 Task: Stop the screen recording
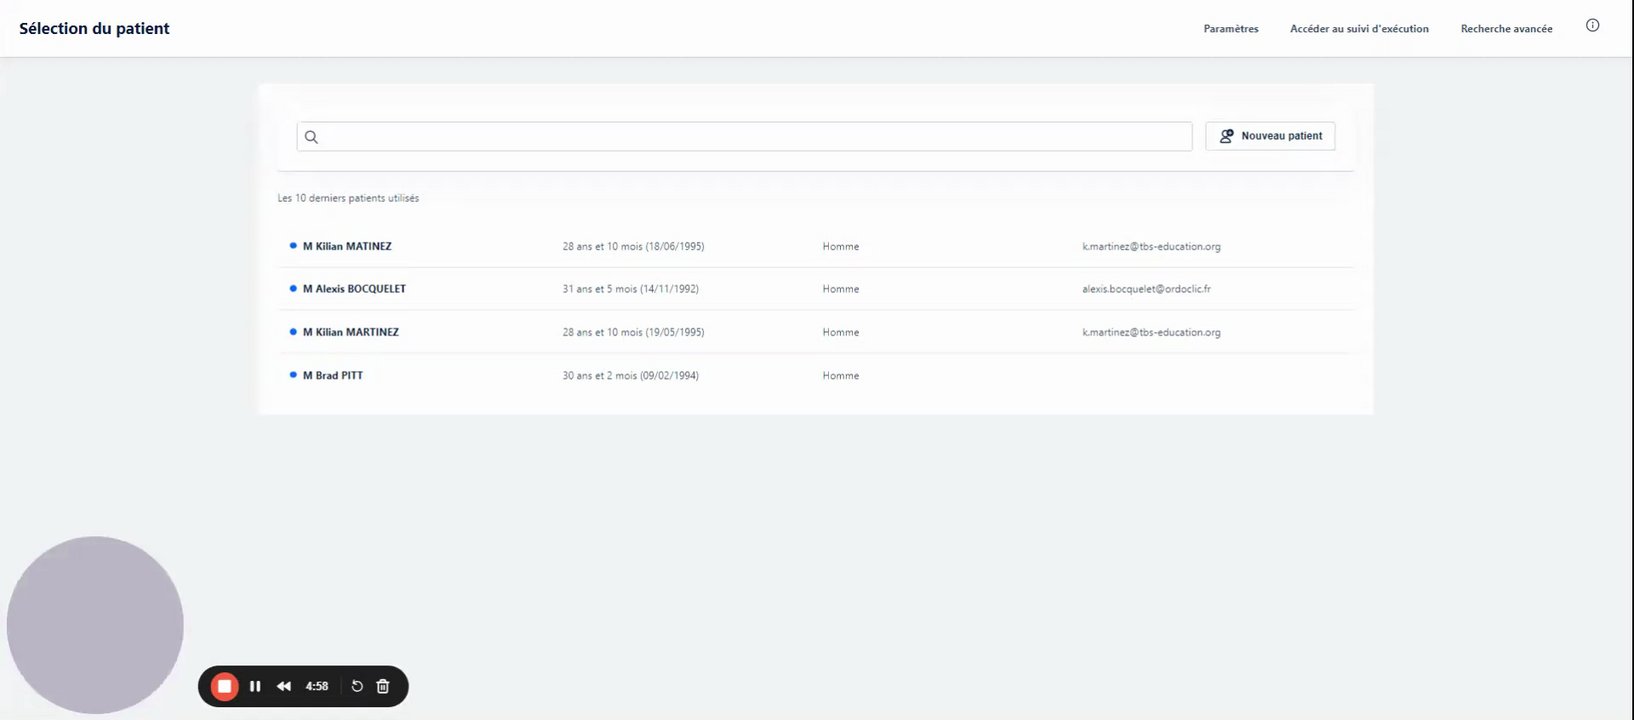click(x=225, y=686)
